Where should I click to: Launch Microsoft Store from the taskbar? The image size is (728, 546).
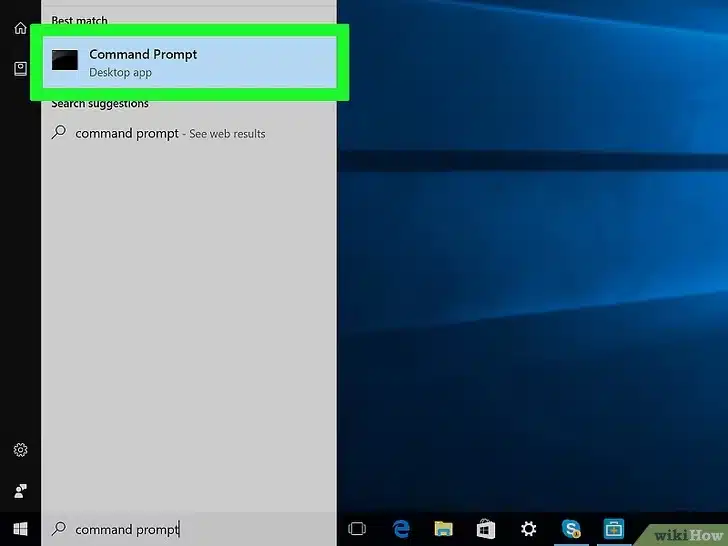pos(486,529)
